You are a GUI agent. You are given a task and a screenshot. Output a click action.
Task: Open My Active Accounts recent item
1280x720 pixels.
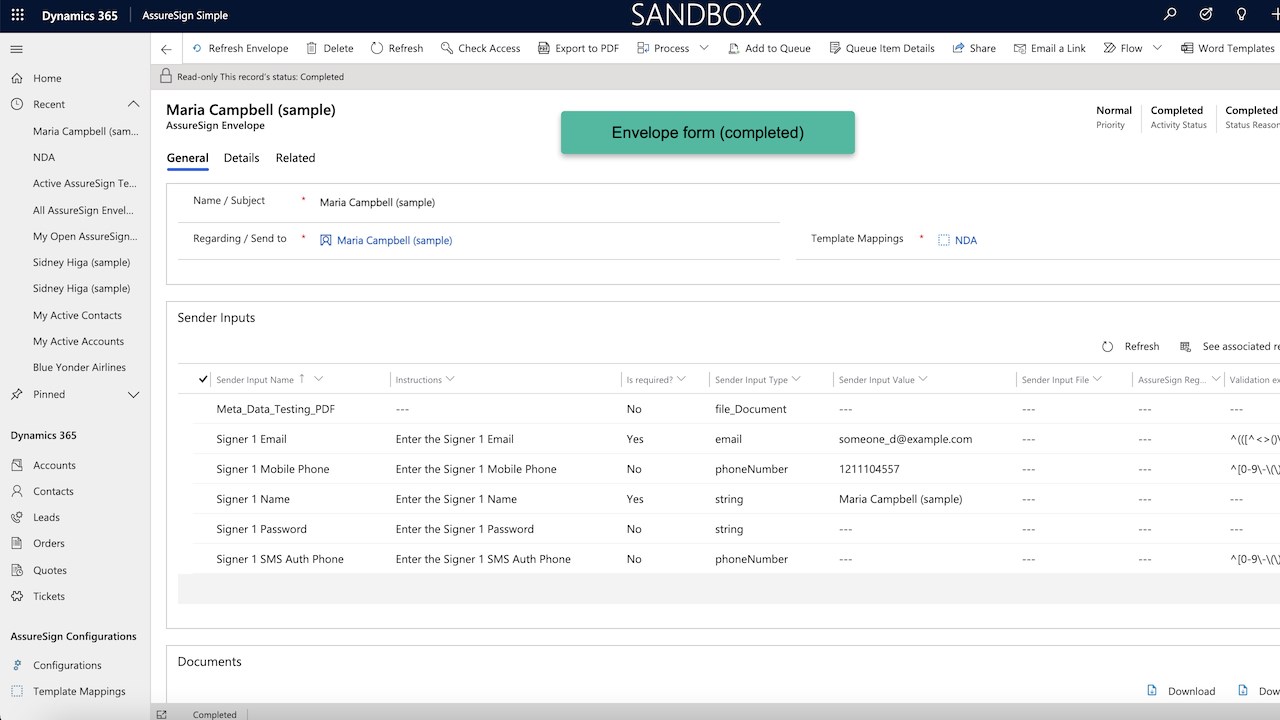[78, 341]
